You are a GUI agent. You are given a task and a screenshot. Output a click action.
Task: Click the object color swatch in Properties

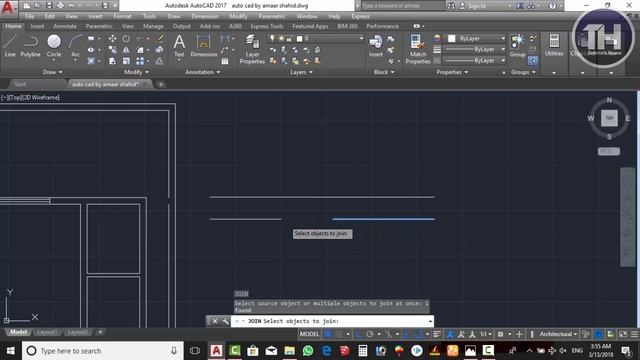pyautogui.click(x=451, y=38)
